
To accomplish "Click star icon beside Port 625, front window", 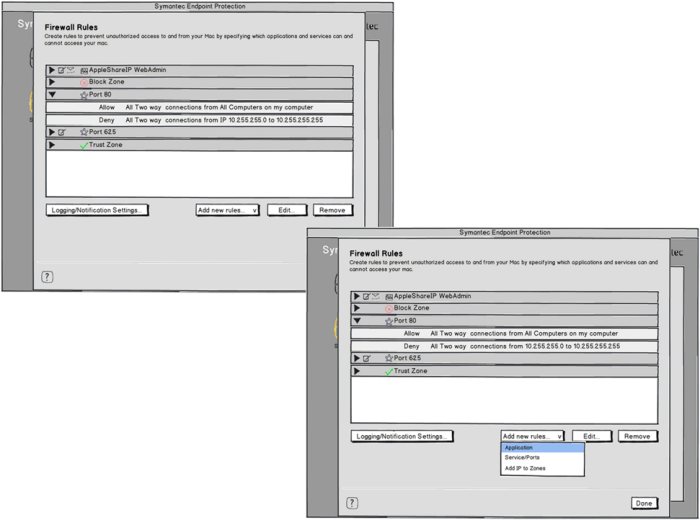I will click(389, 358).
